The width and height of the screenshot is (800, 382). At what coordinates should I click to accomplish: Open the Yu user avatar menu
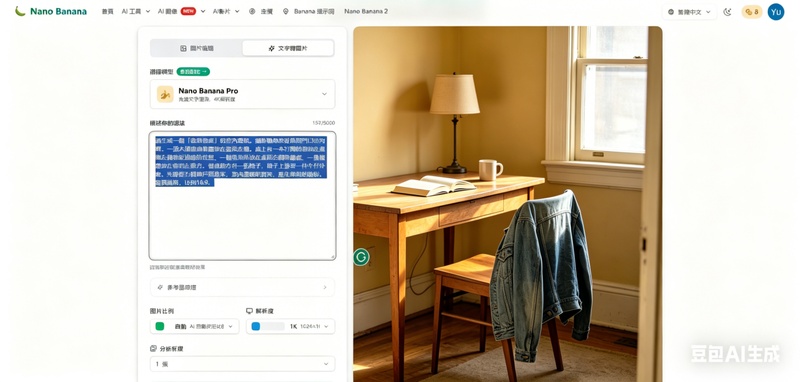pos(776,12)
